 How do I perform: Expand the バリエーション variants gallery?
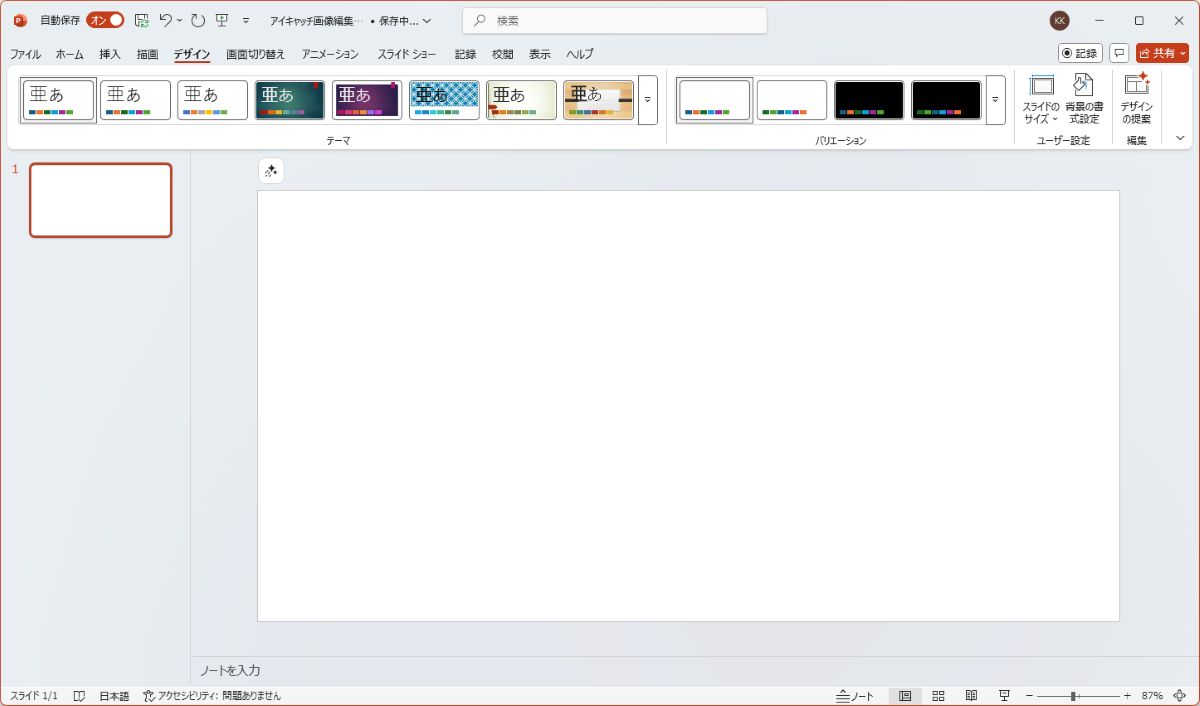coord(995,100)
